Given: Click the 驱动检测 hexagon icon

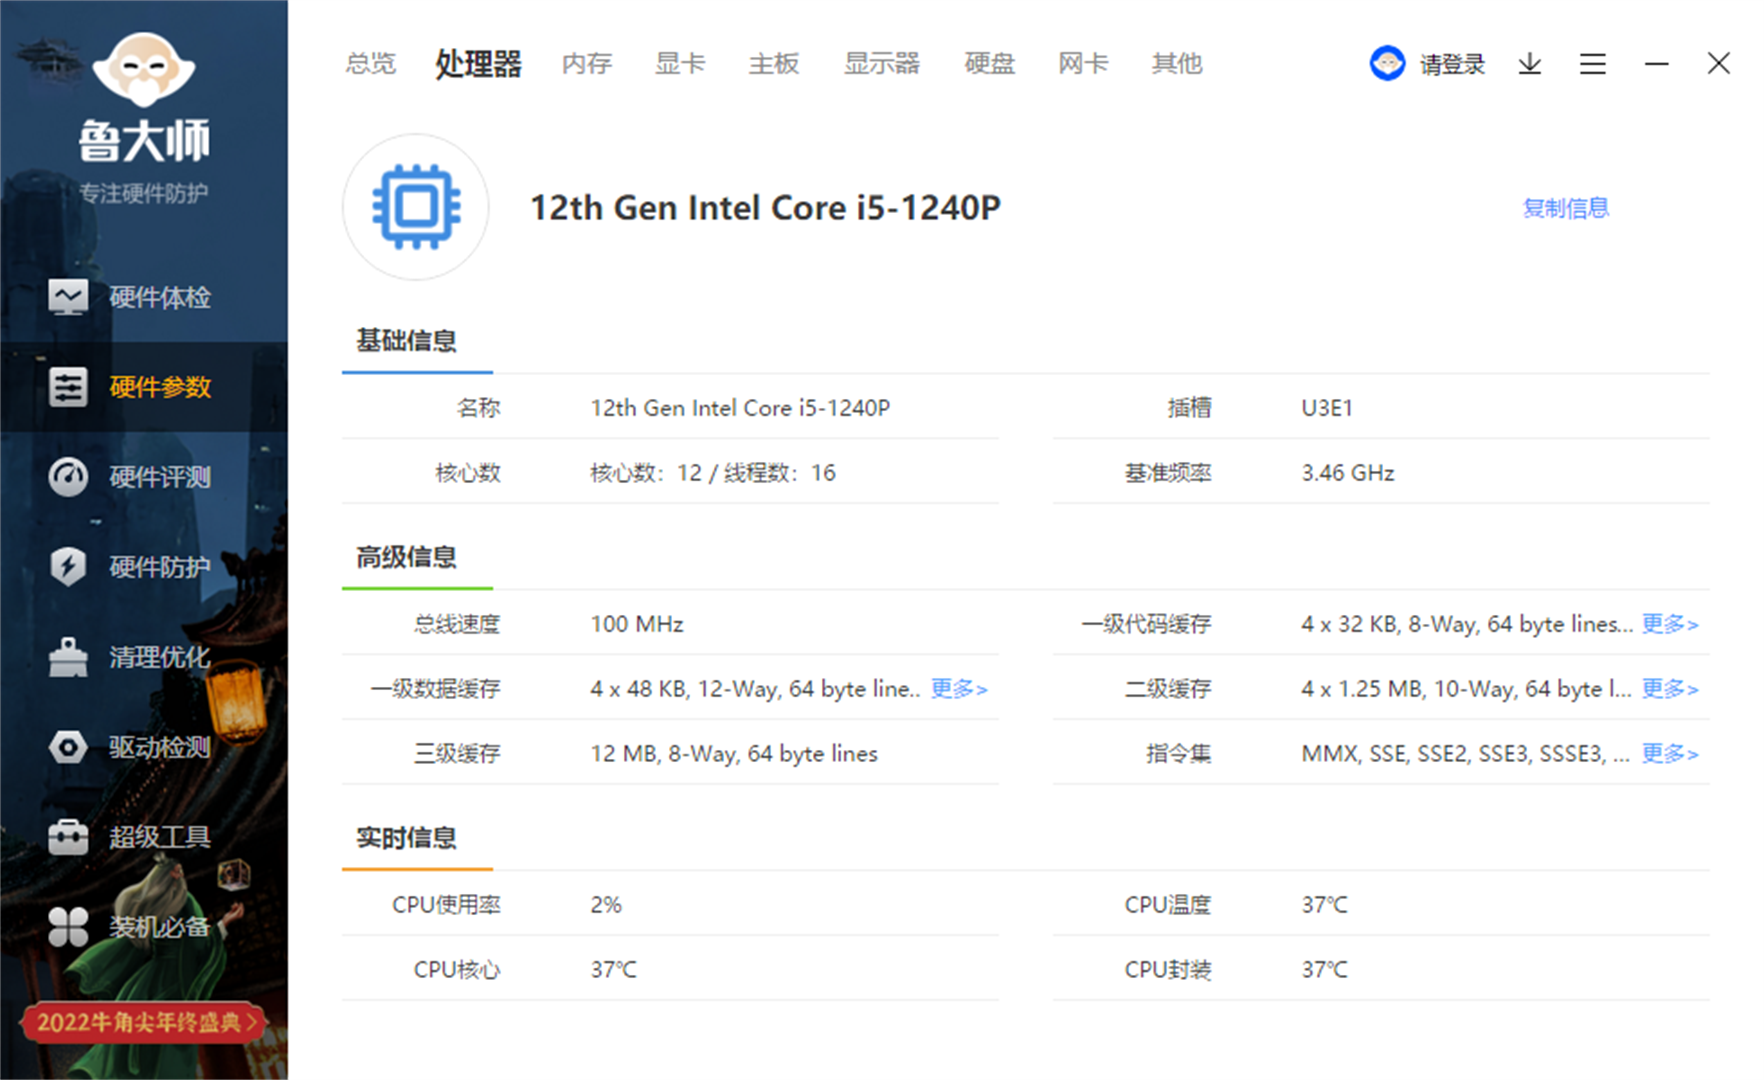Looking at the screenshot, I should click(x=68, y=747).
